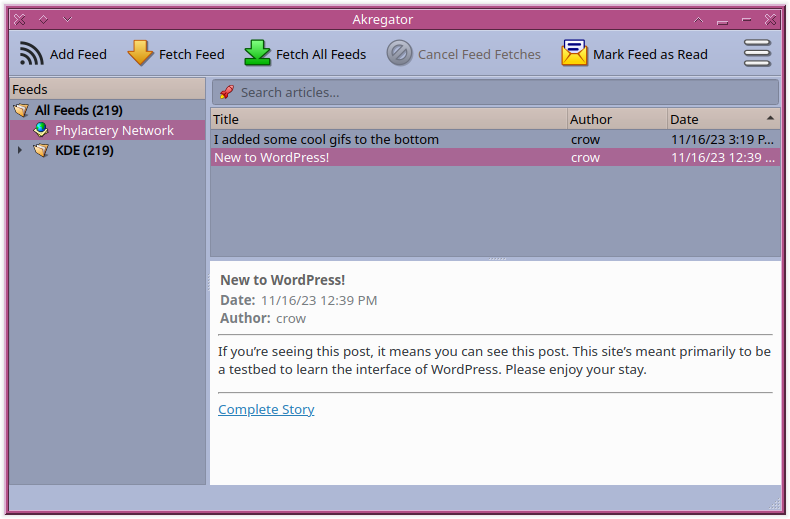Expand the KDE folder tree arrow
Screen dimensions: 790x519
click(20, 150)
